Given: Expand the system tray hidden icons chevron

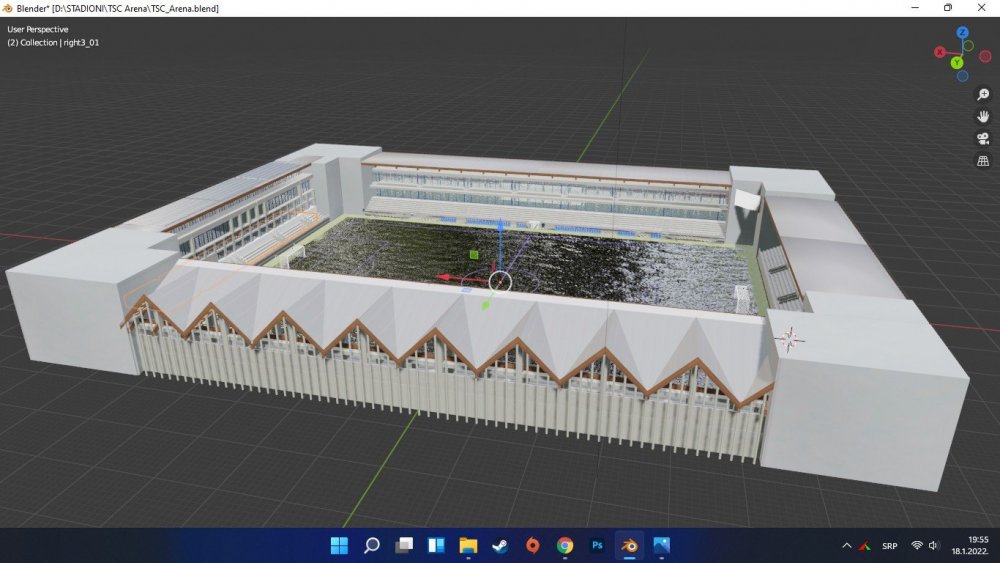Looking at the screenshot, I should (847, 546).
